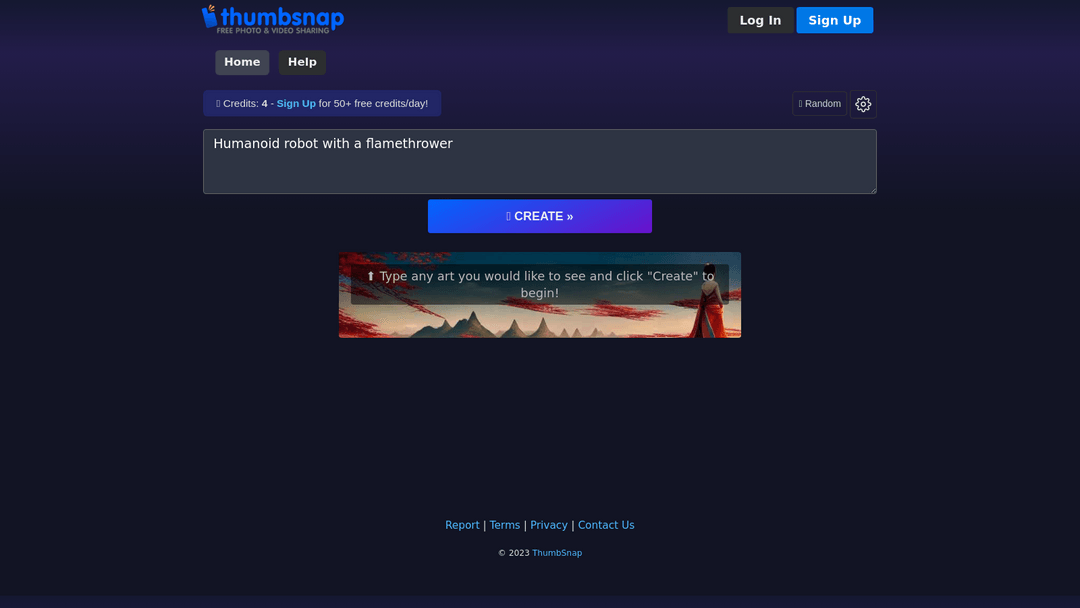The image size is (1080, 608).
Task: Click the sample art banner image
Action: pos(540,295)
